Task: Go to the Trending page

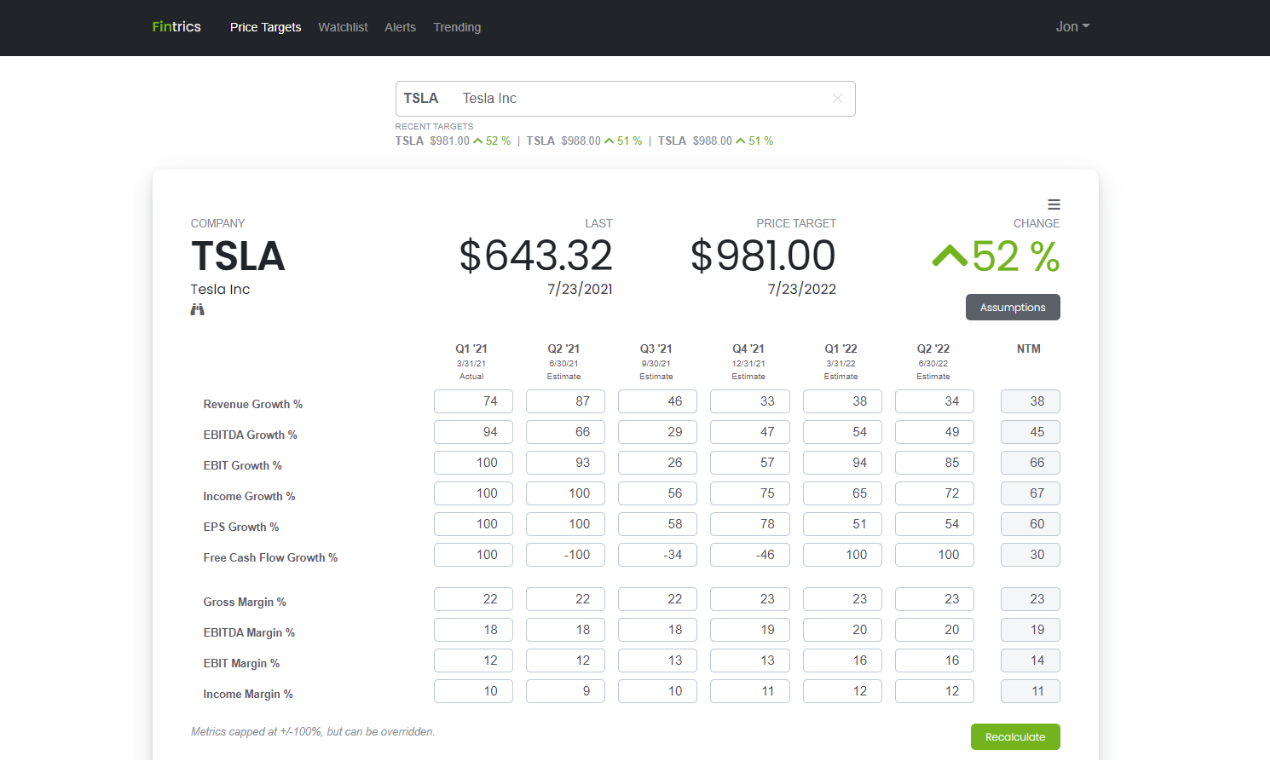Action: [457, 27]
